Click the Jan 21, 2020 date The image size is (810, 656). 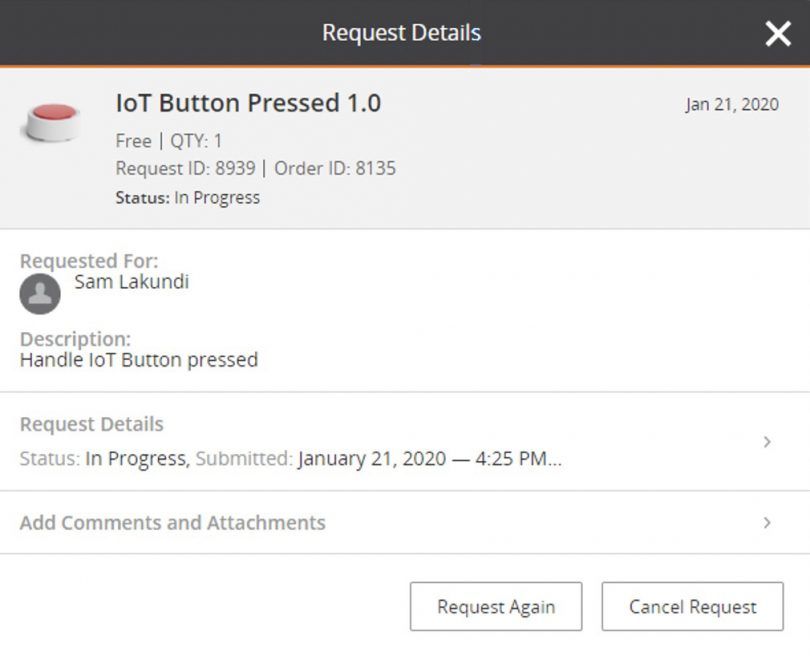732,104
